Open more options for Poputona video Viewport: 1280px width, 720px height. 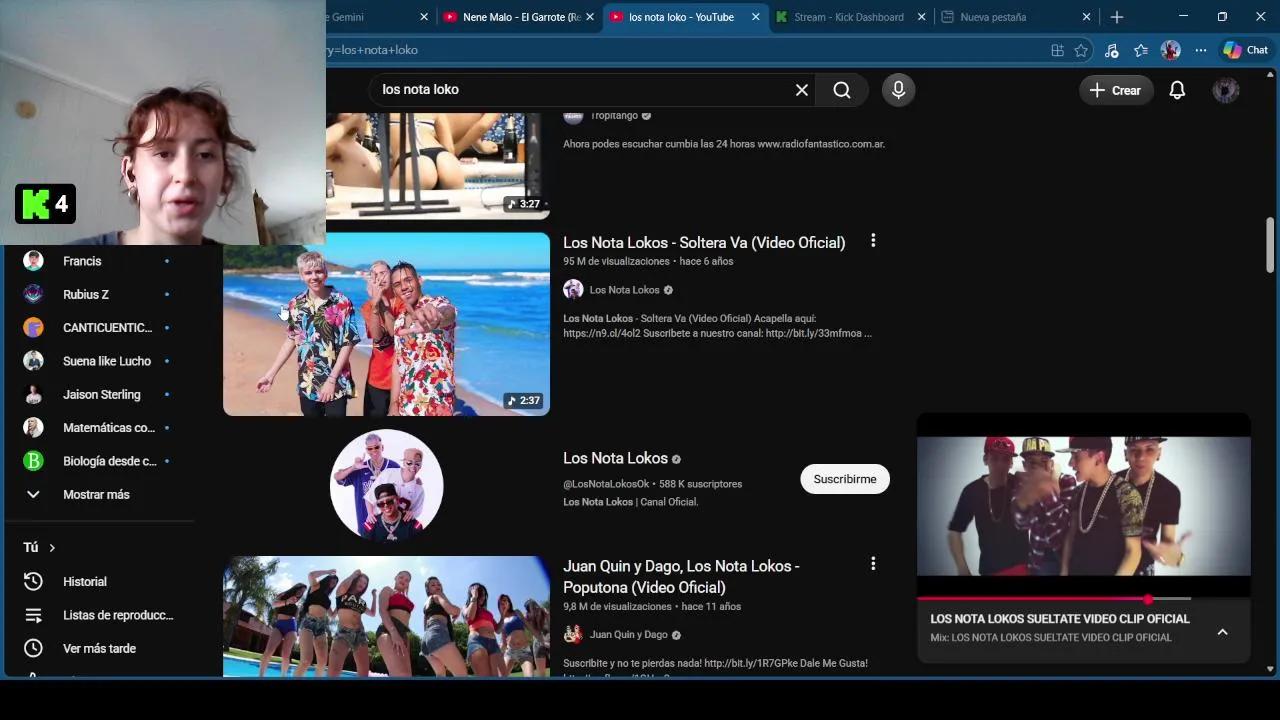pyautogui.click(x=873, y=564)
